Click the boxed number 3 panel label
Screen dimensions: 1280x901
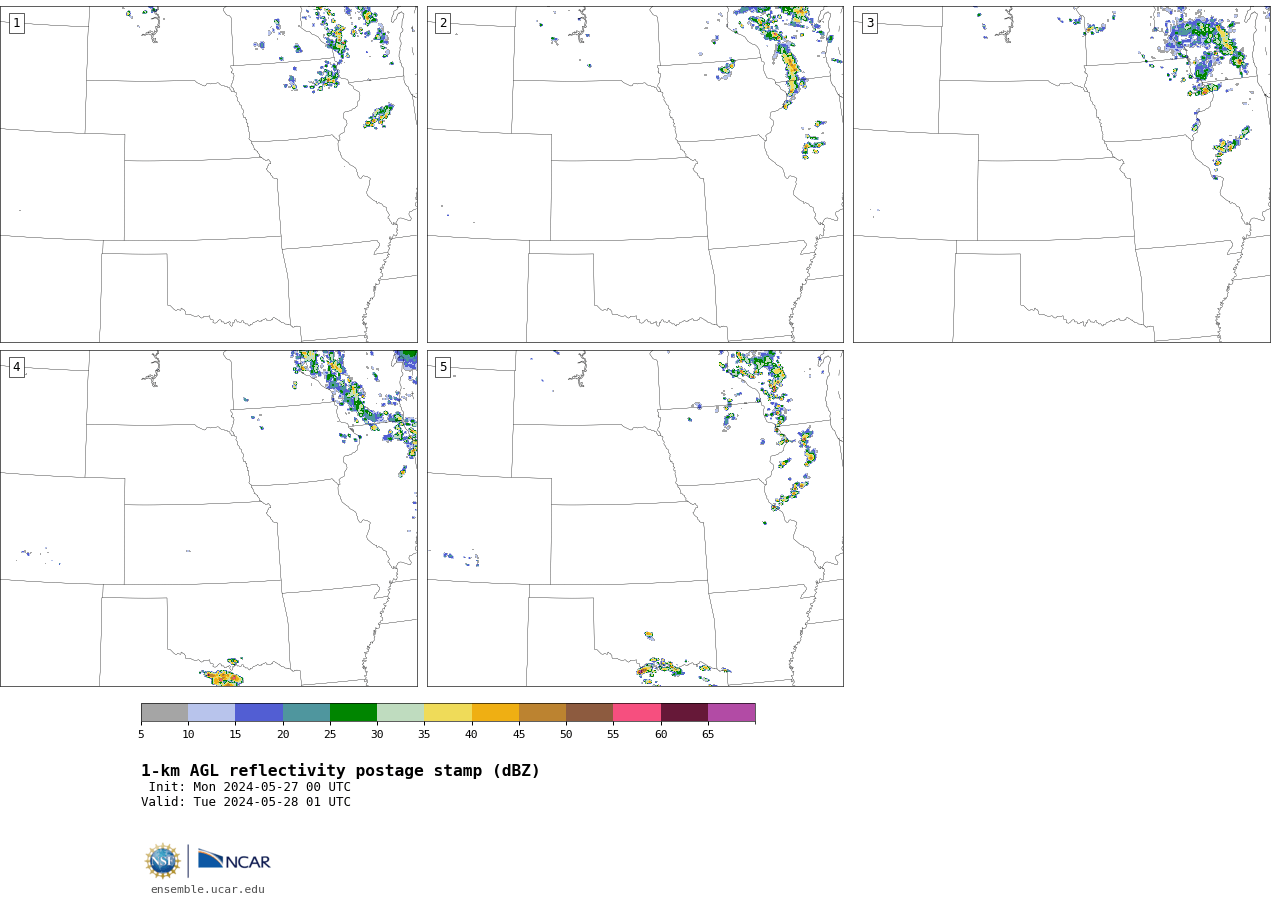[x=869, y=23]
